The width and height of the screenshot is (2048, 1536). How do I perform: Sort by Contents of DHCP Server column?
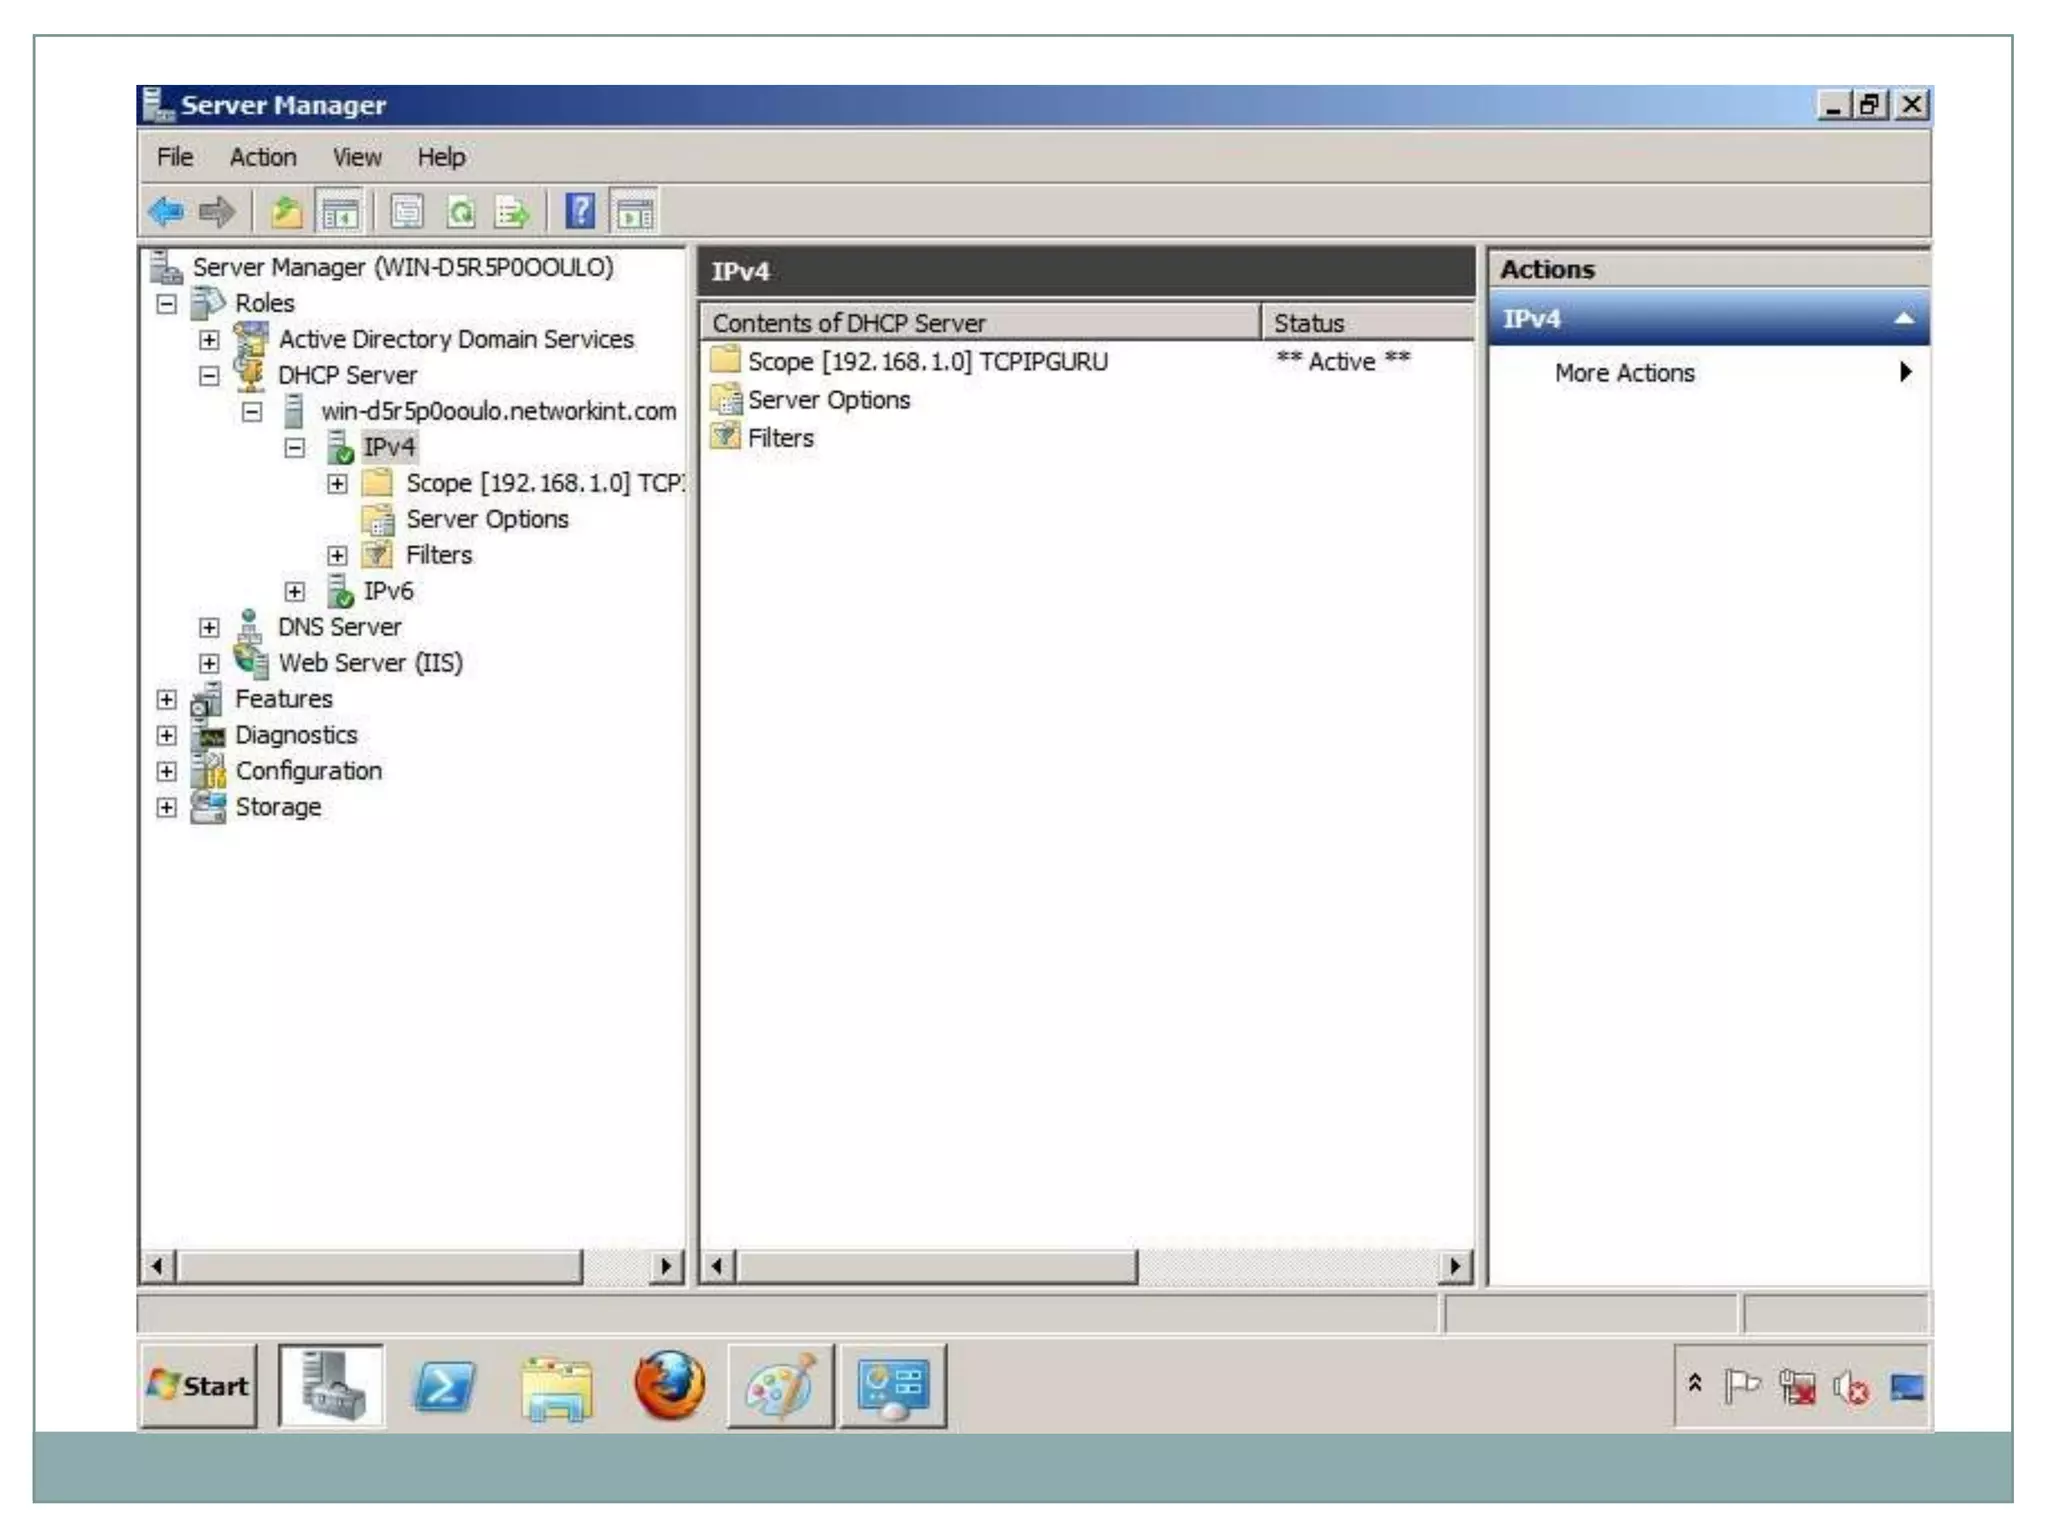(x=980, y=323)
